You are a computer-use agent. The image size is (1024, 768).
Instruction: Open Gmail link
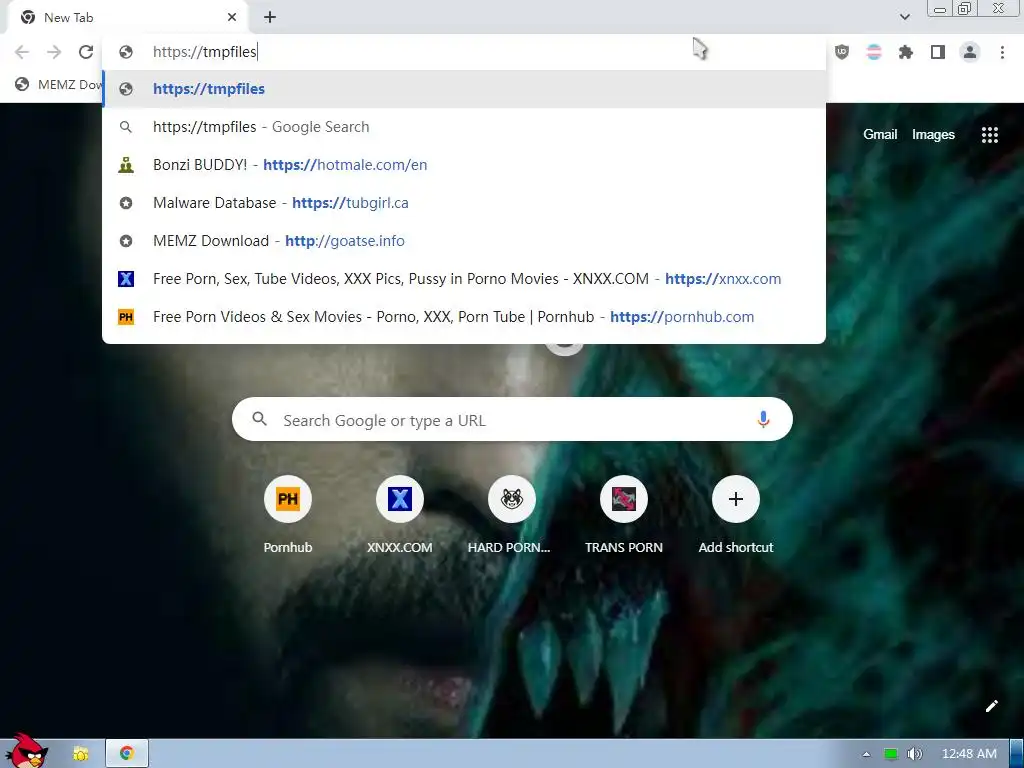point(880,135)
